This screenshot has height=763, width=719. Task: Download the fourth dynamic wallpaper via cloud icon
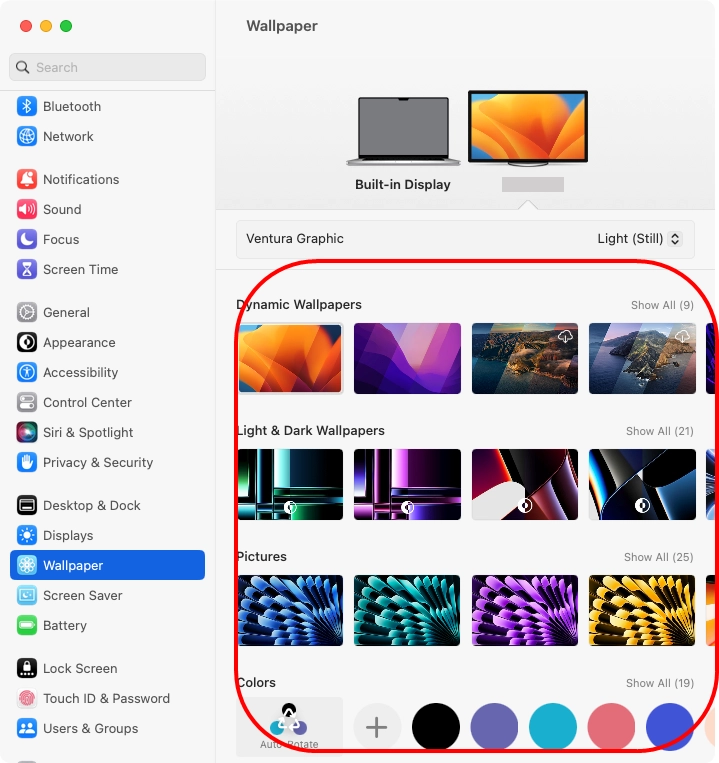pyautogui.click(x=682, y=336)
